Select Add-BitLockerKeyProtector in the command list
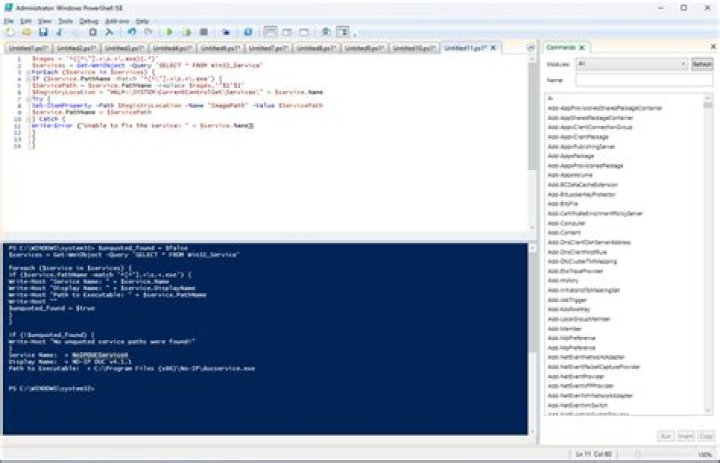This screenshot has width=720, height=463. 581,194
